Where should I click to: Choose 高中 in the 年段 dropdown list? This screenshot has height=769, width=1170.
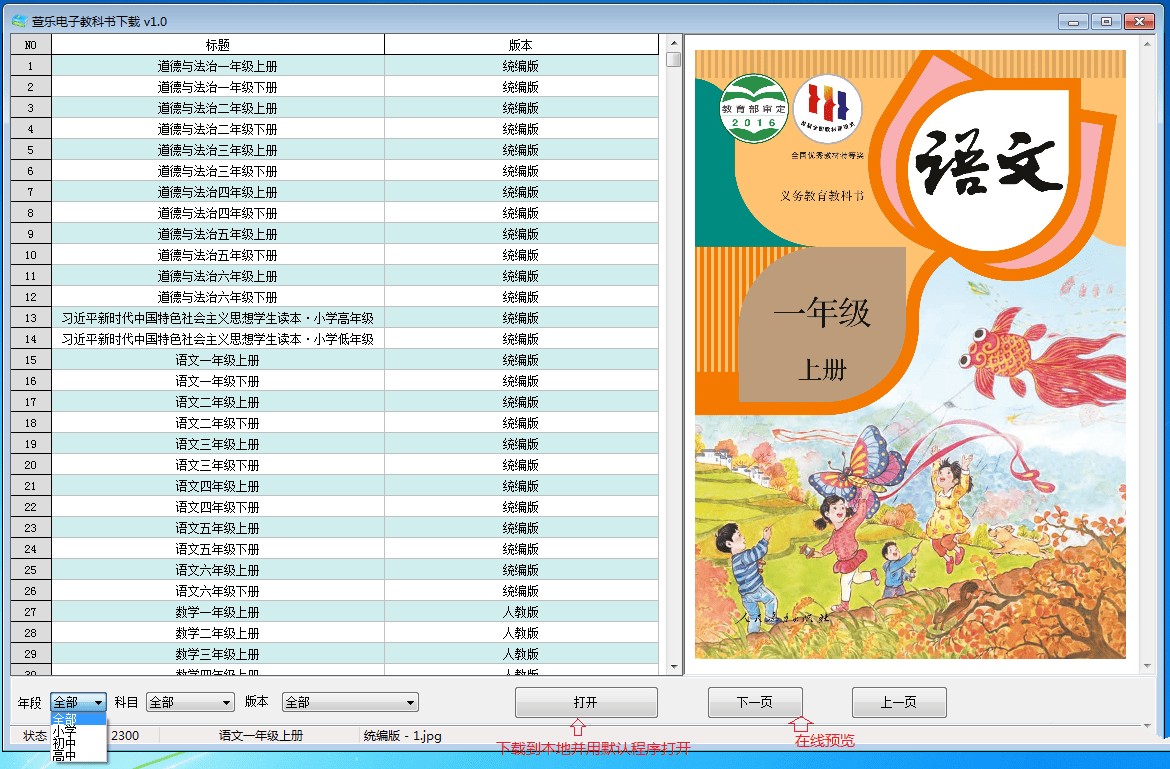[x=78, y=755]
